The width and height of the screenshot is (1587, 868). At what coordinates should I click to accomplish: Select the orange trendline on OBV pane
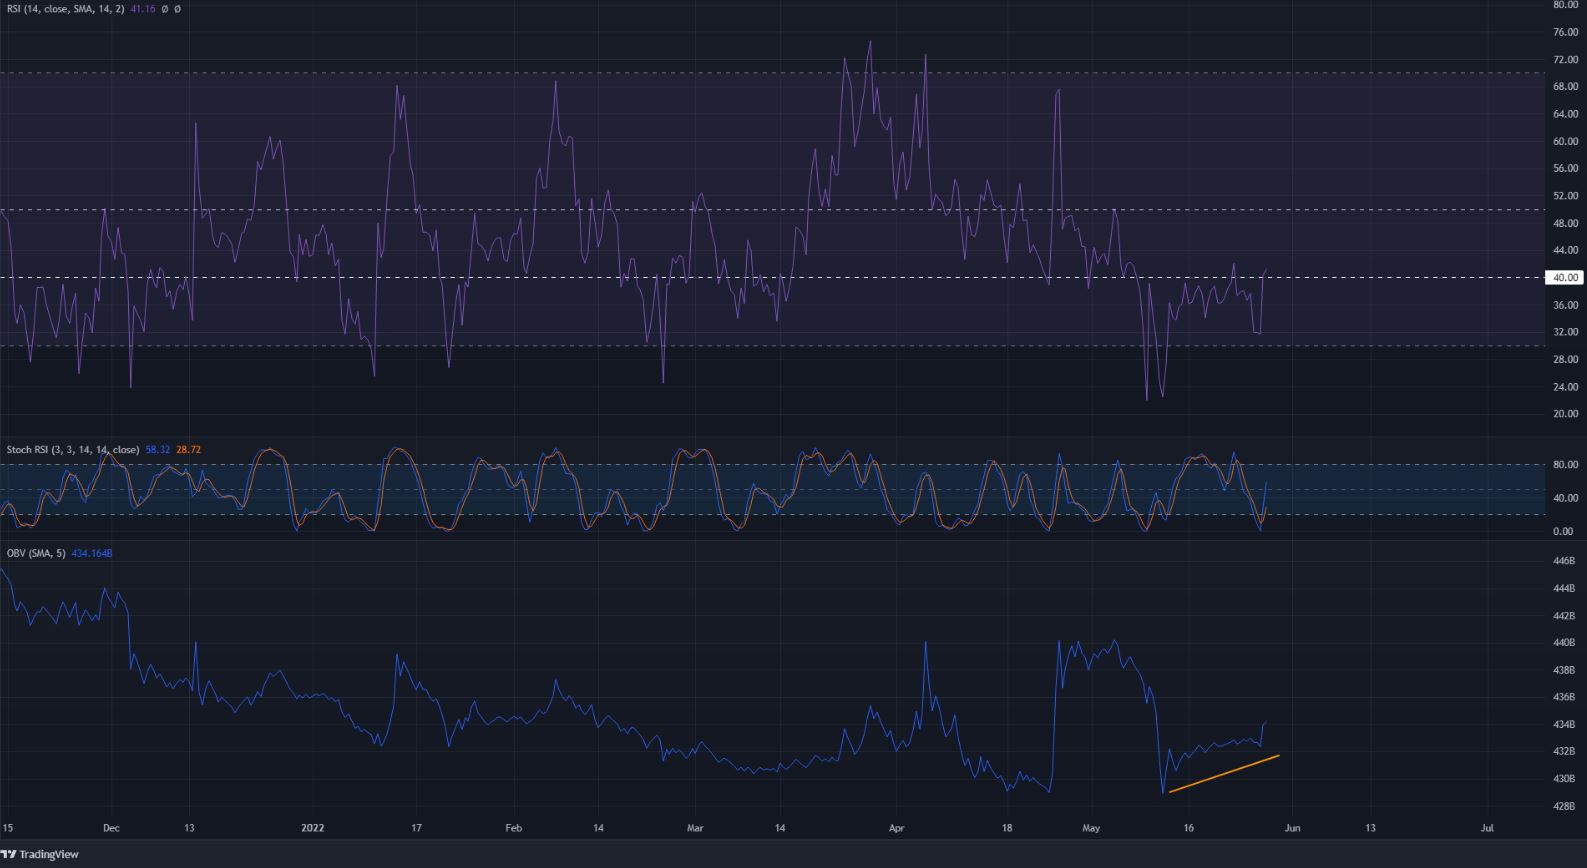1224,774
